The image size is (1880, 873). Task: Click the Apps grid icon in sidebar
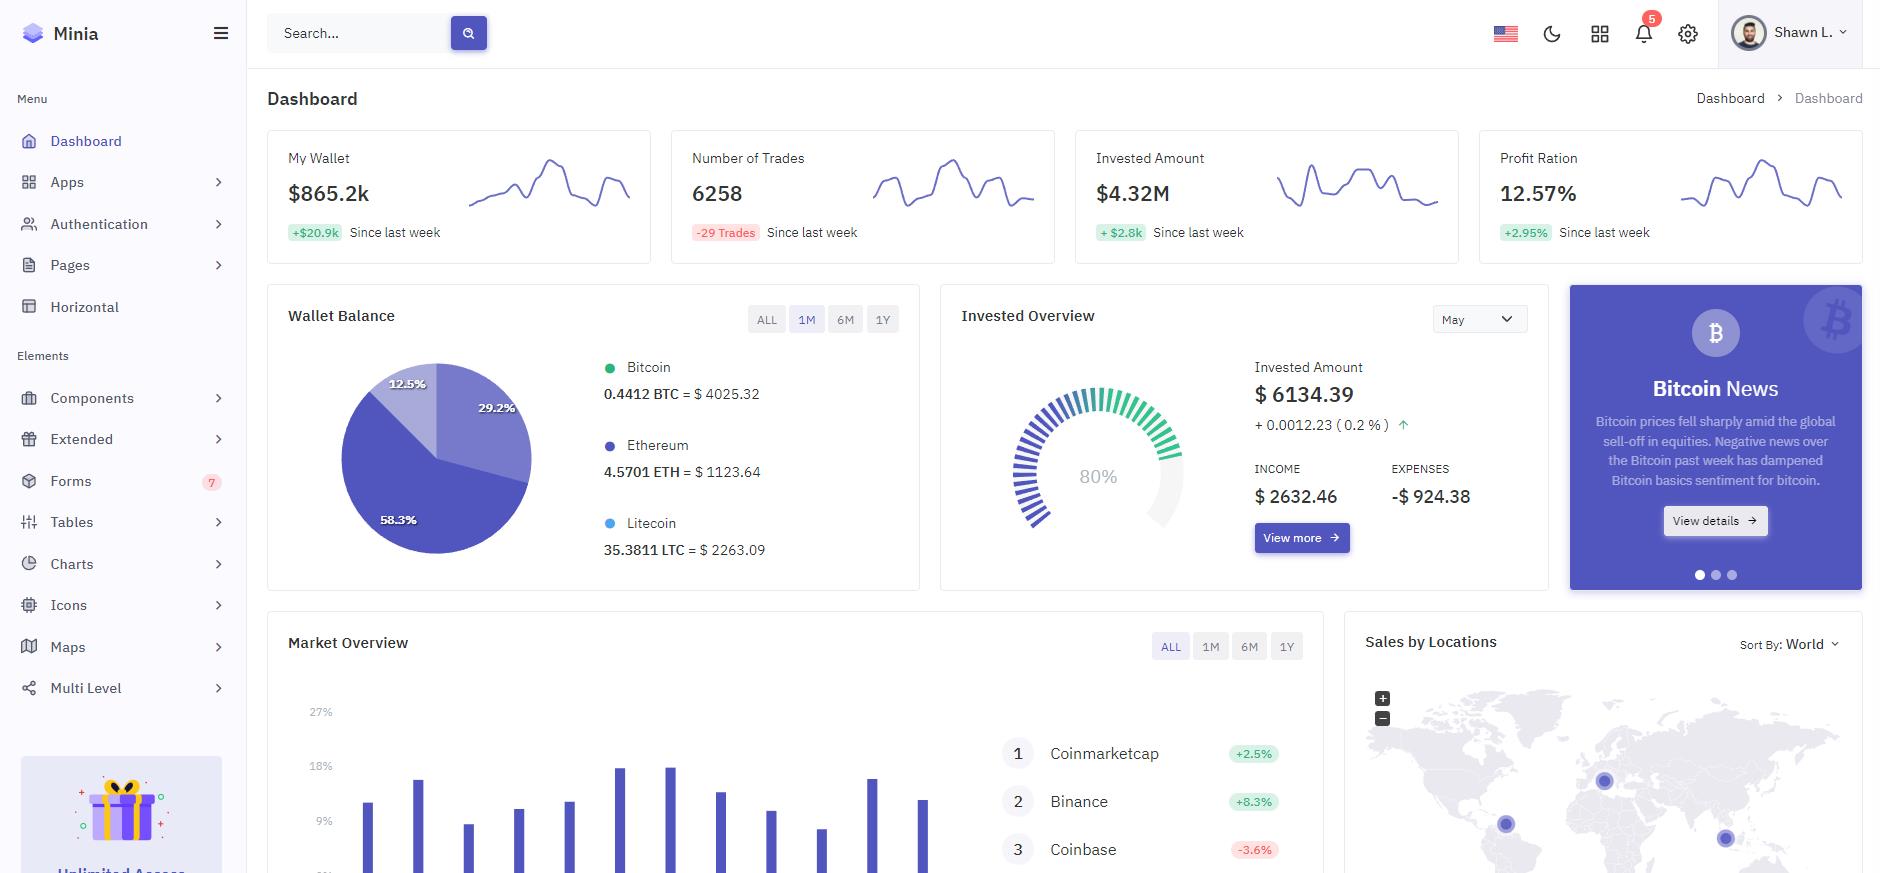pos(29,182)
